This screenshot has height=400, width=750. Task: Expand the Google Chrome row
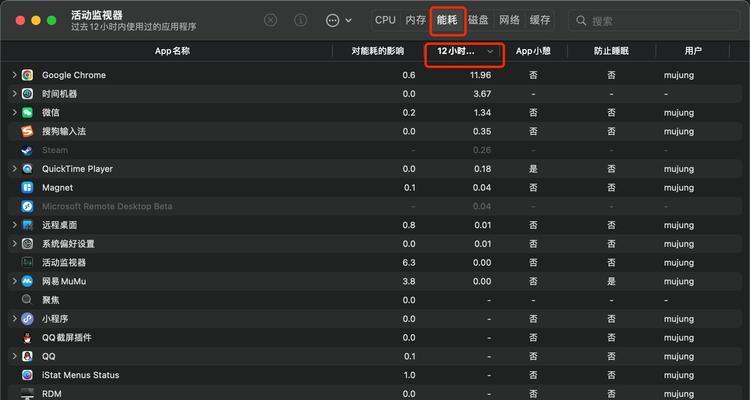tap(14, 75)
